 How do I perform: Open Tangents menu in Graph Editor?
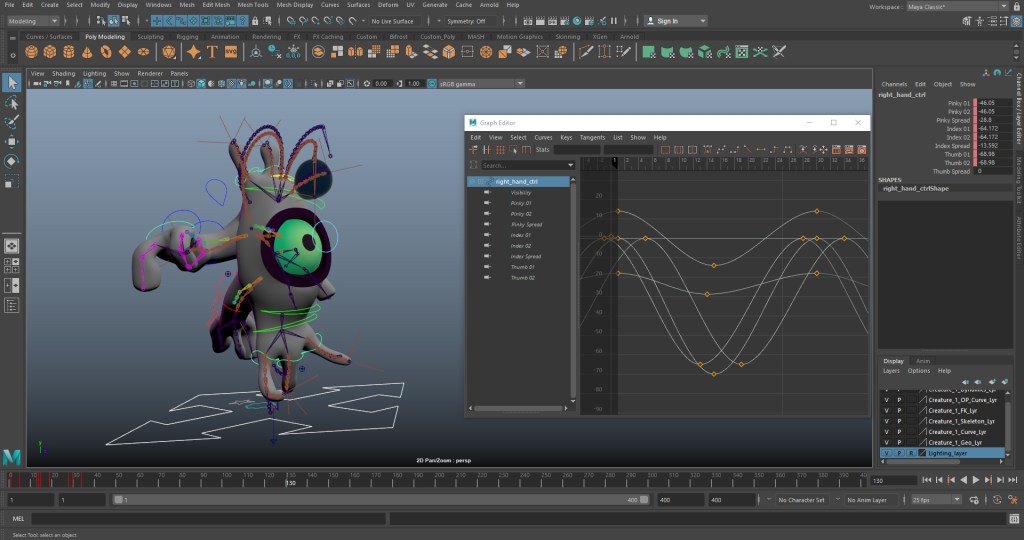(592, 137)
